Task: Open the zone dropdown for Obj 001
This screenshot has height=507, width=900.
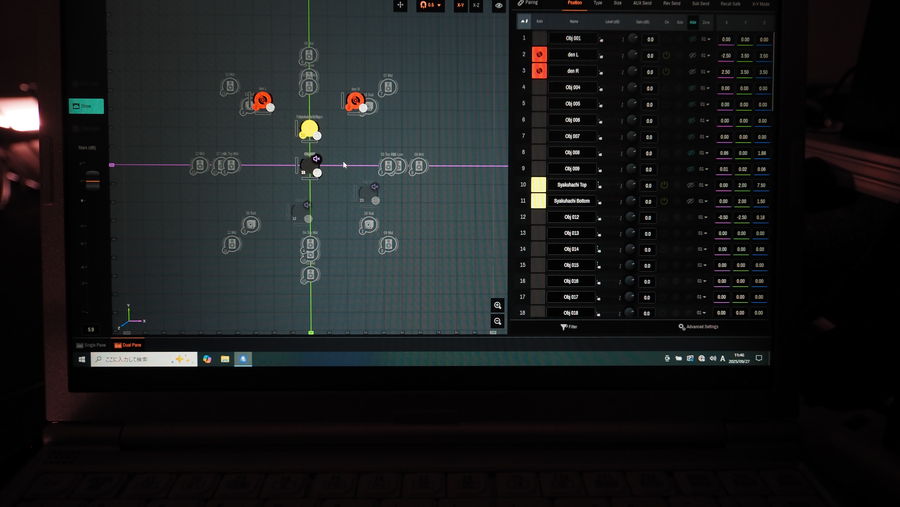Action: tap(705, 39)
